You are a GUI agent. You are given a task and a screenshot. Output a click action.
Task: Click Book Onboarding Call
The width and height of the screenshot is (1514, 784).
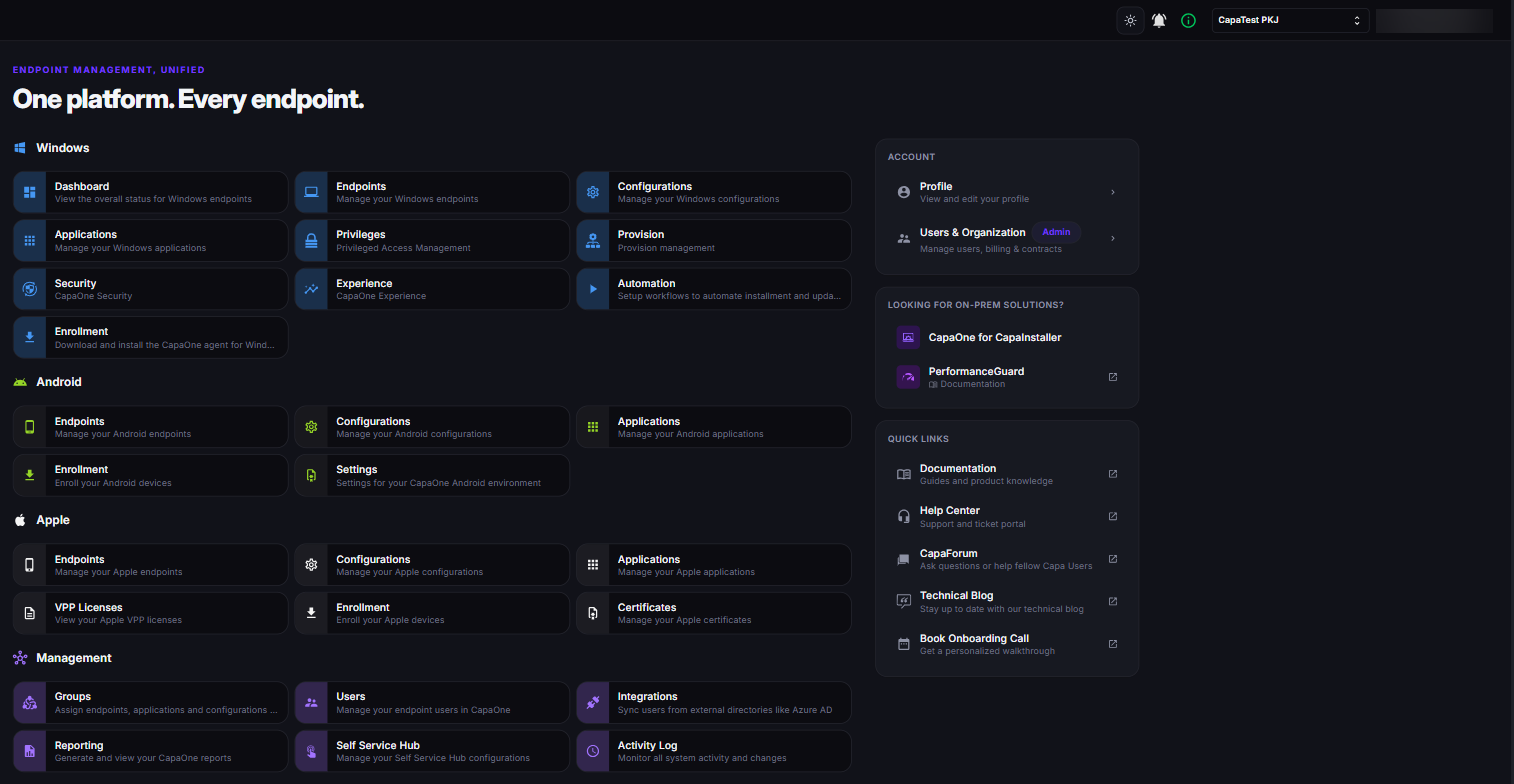pos(1007,644)
